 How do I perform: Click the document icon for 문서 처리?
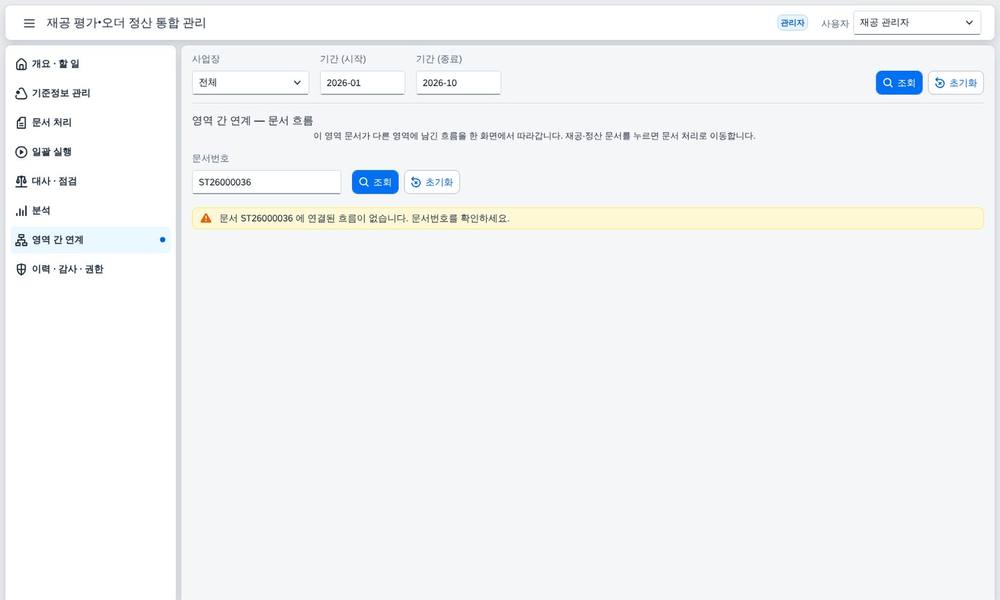point(21,122)
